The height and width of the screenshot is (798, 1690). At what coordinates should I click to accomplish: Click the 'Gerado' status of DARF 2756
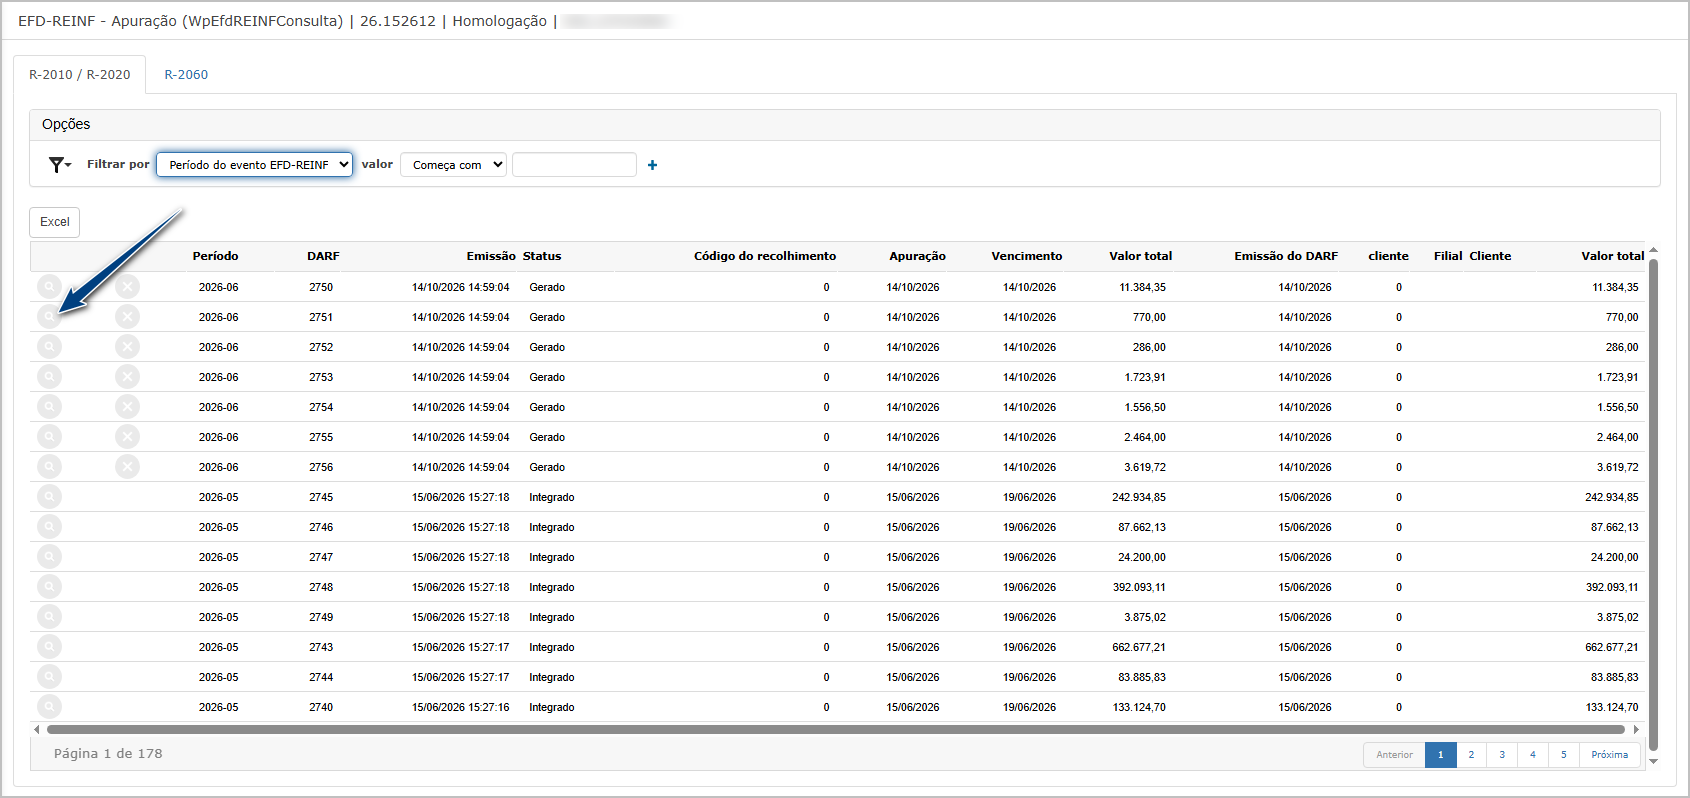[547, 467]
